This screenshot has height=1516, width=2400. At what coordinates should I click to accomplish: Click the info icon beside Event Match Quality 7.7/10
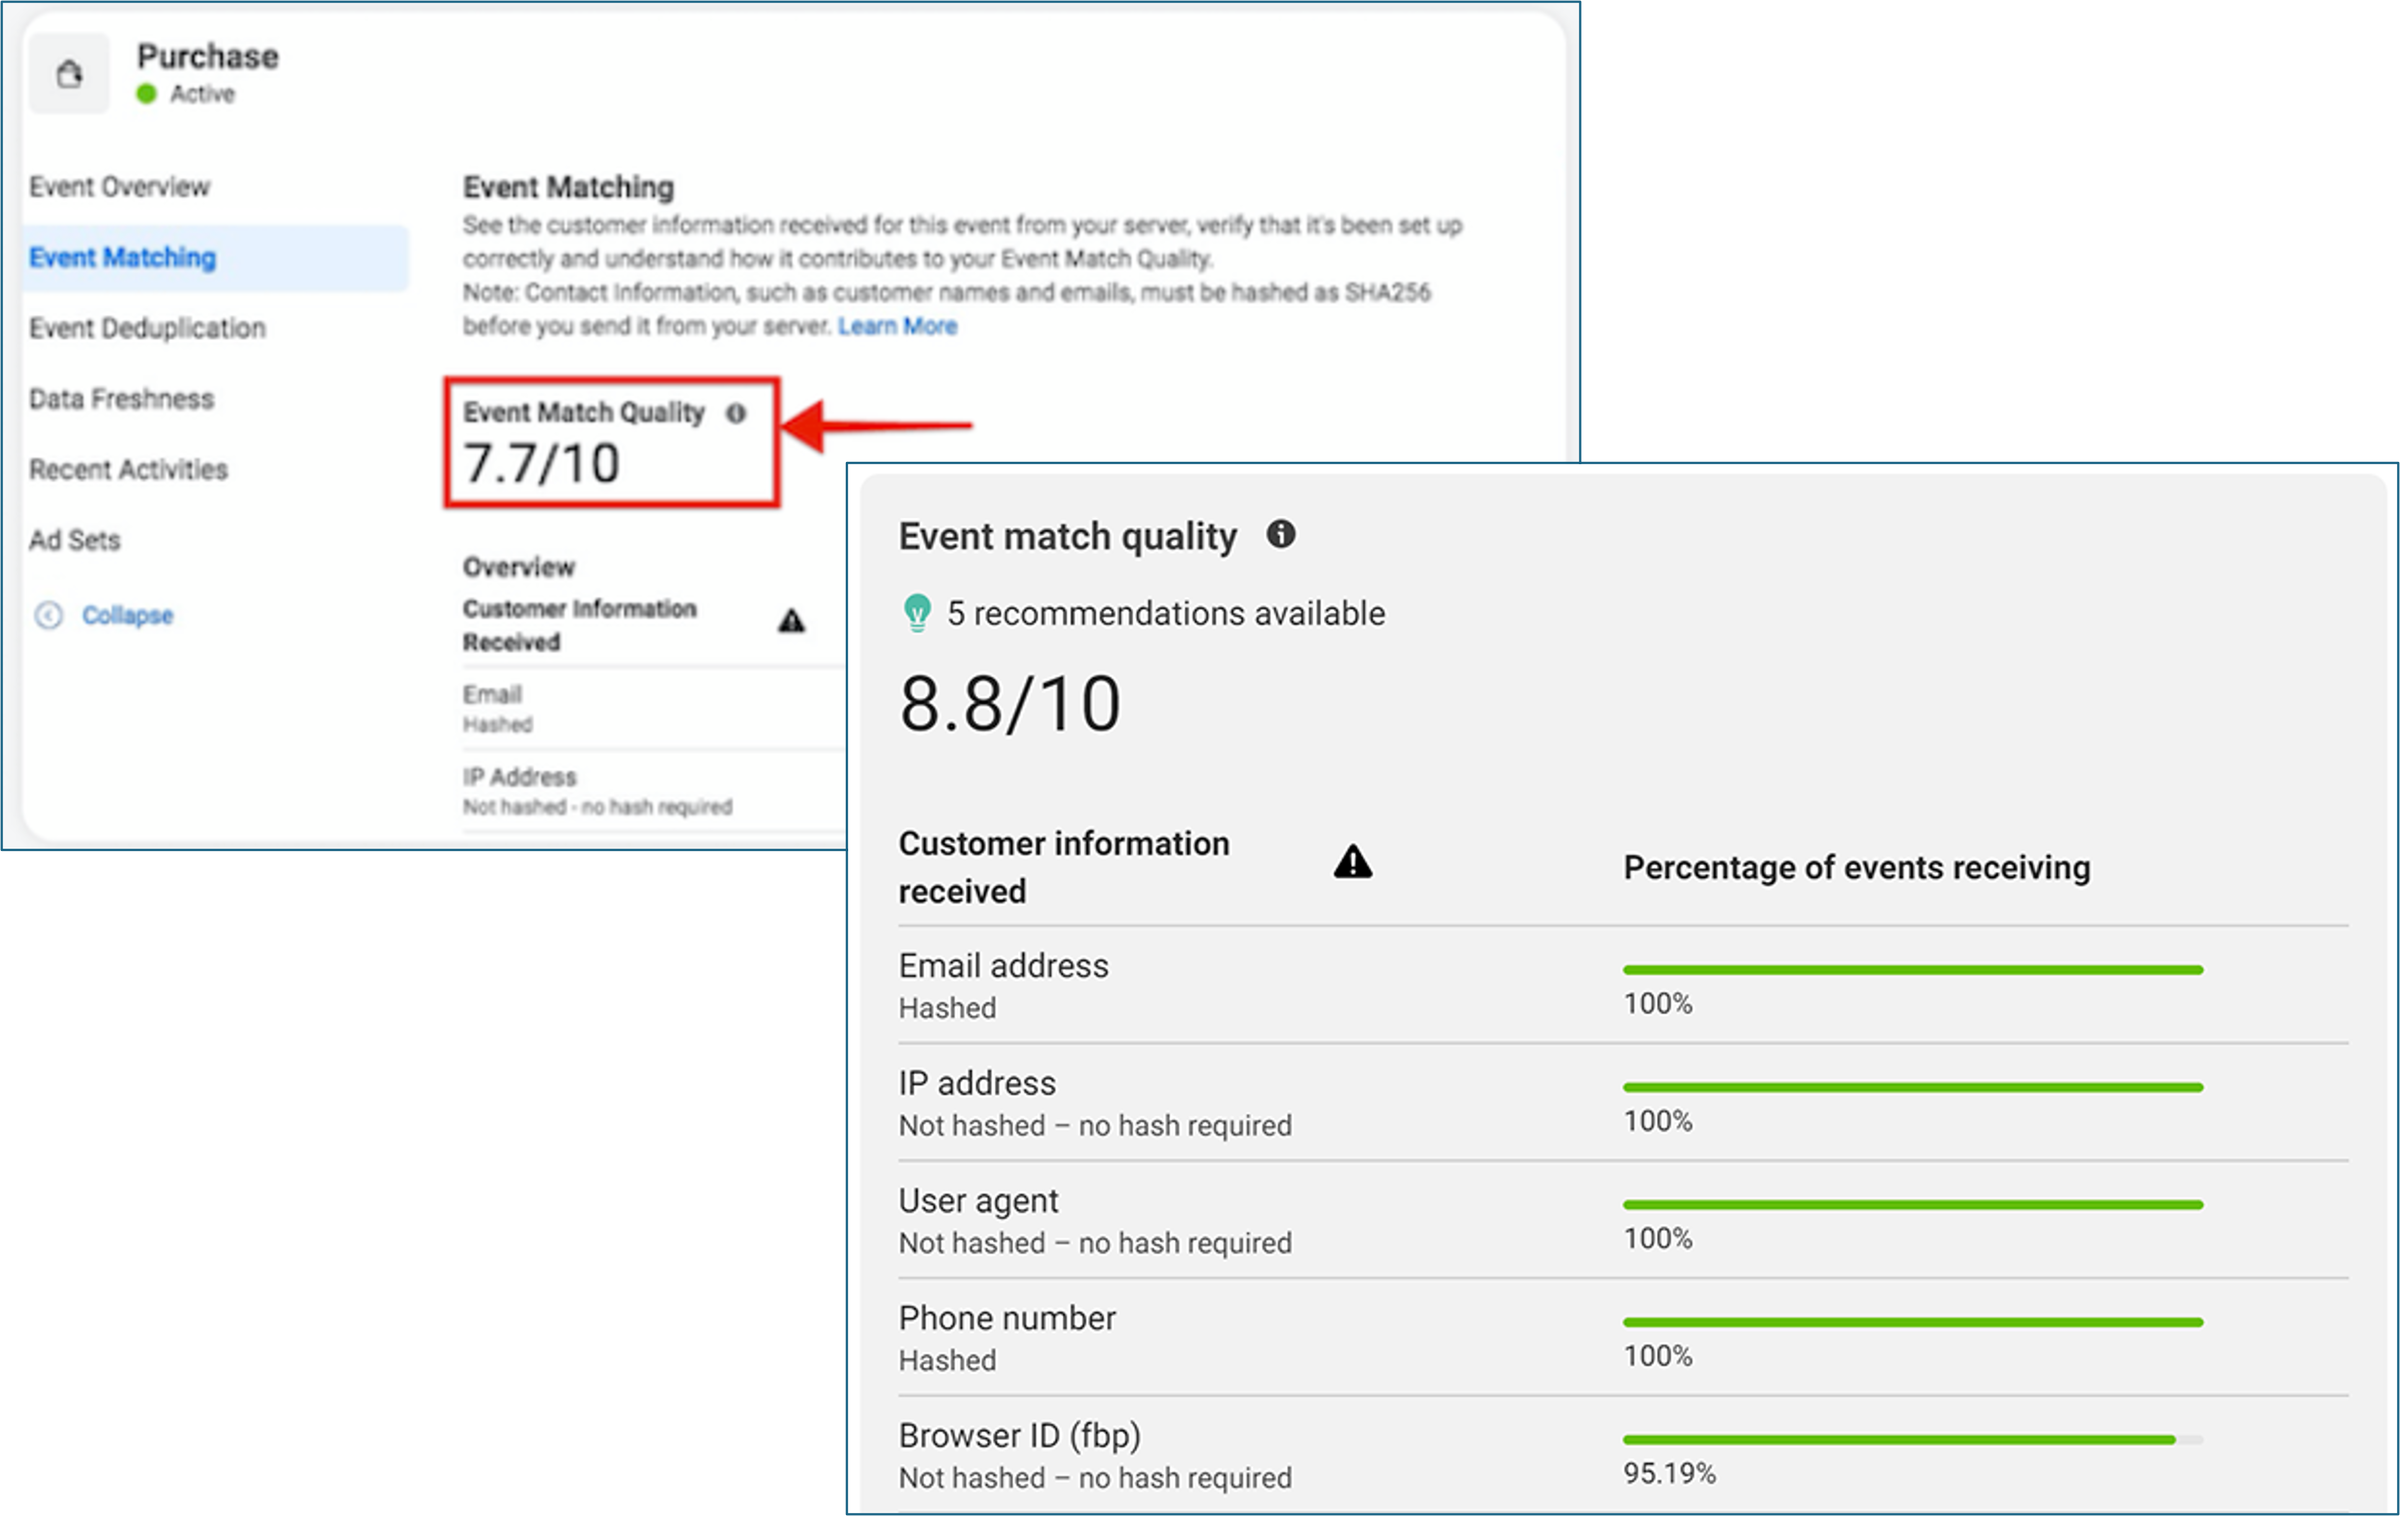tap(736, 413)
